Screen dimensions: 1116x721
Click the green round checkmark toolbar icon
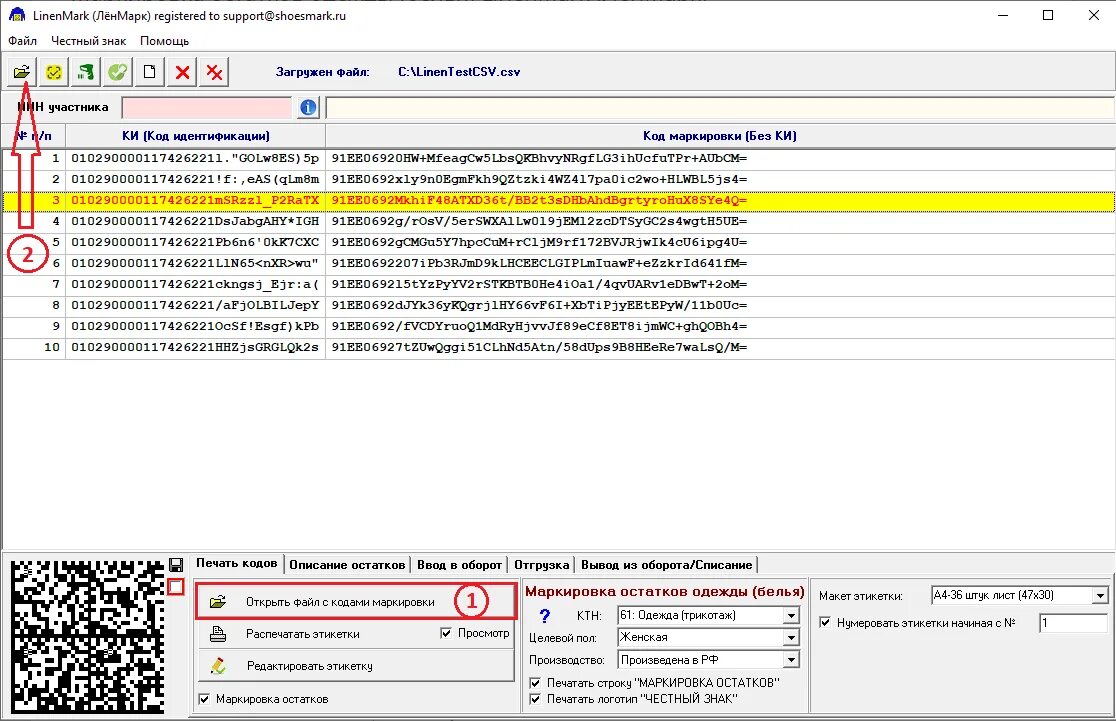pyautogui.click(x=117, y=72)
